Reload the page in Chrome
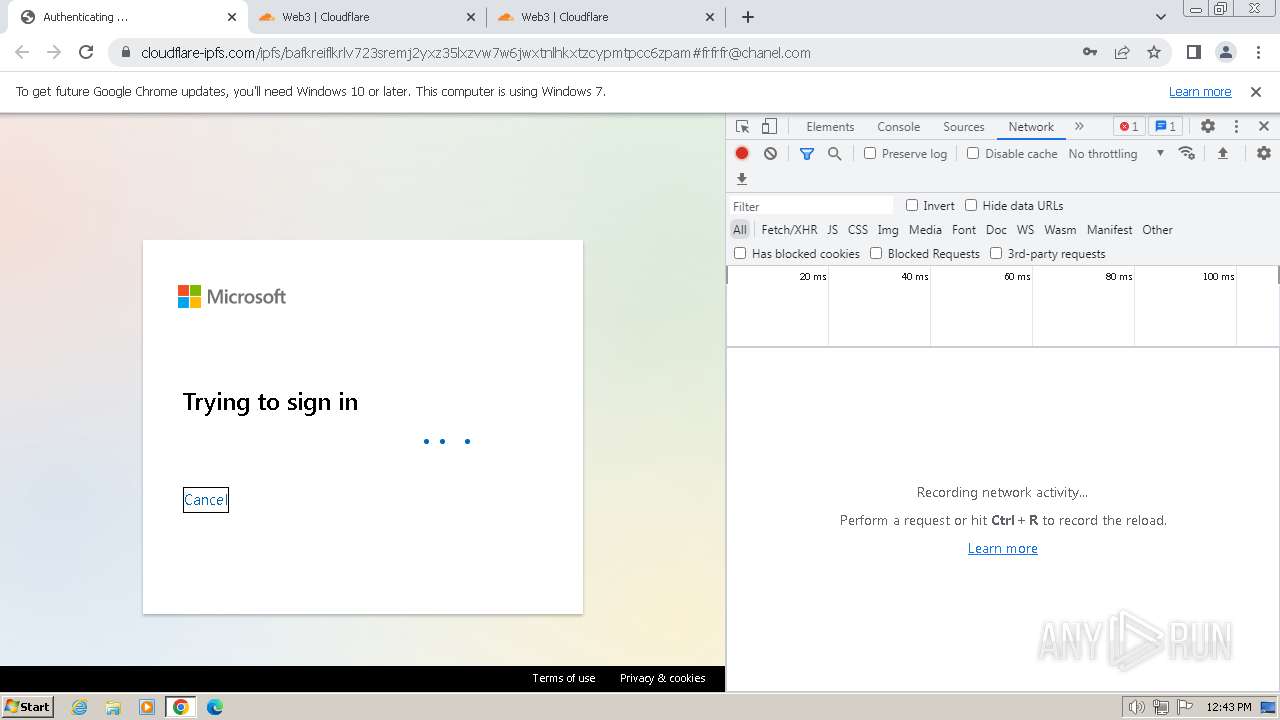 [86, 53]
